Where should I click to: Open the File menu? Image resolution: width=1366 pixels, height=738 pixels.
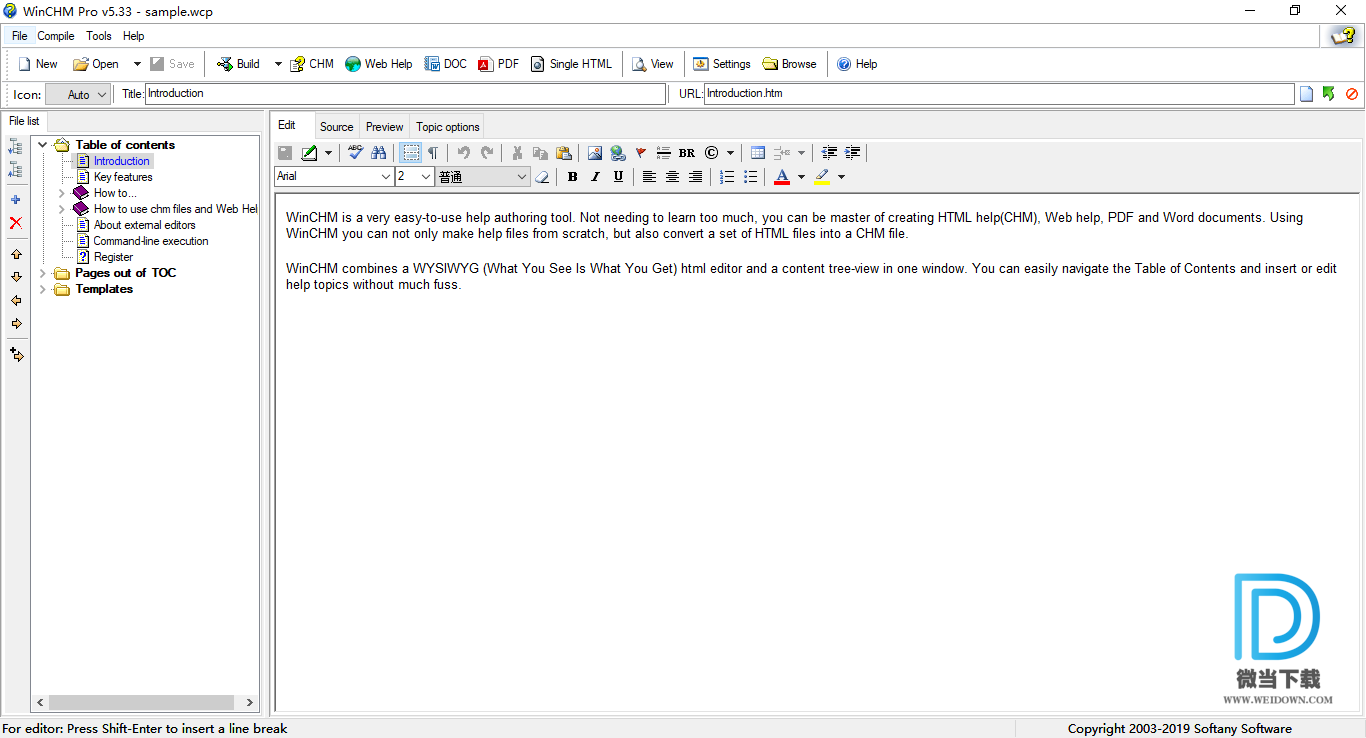click(x=20, y=36)
